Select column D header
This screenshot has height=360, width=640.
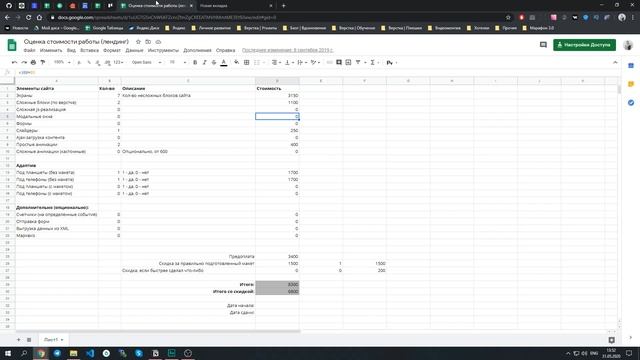pos(277,81)
